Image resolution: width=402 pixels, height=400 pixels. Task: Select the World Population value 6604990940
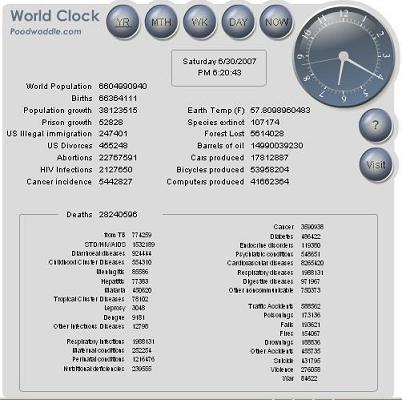pyautogui.click(x=123, y=86)
